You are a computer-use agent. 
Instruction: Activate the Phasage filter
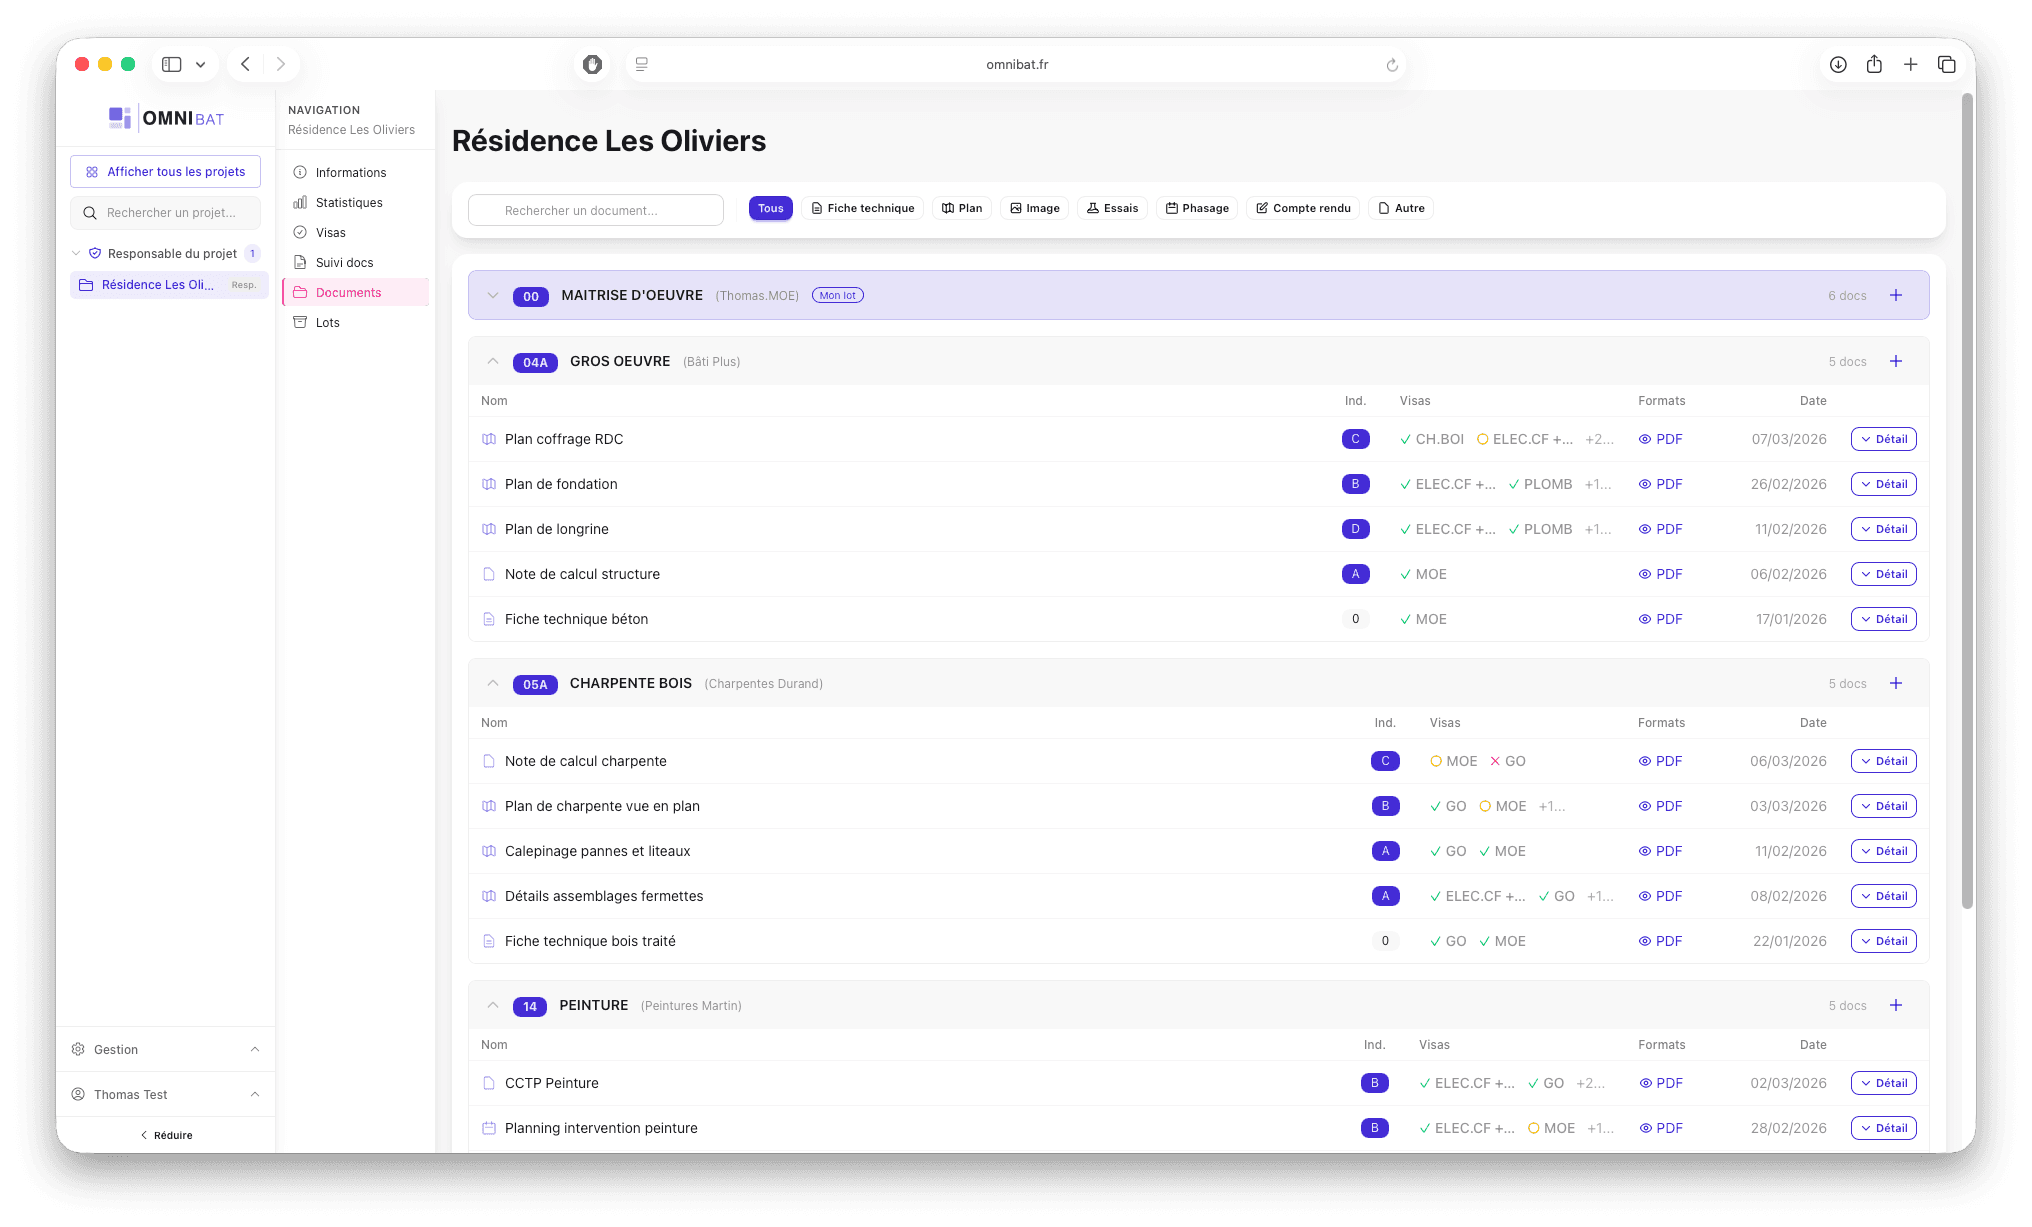pos(1196,208)
